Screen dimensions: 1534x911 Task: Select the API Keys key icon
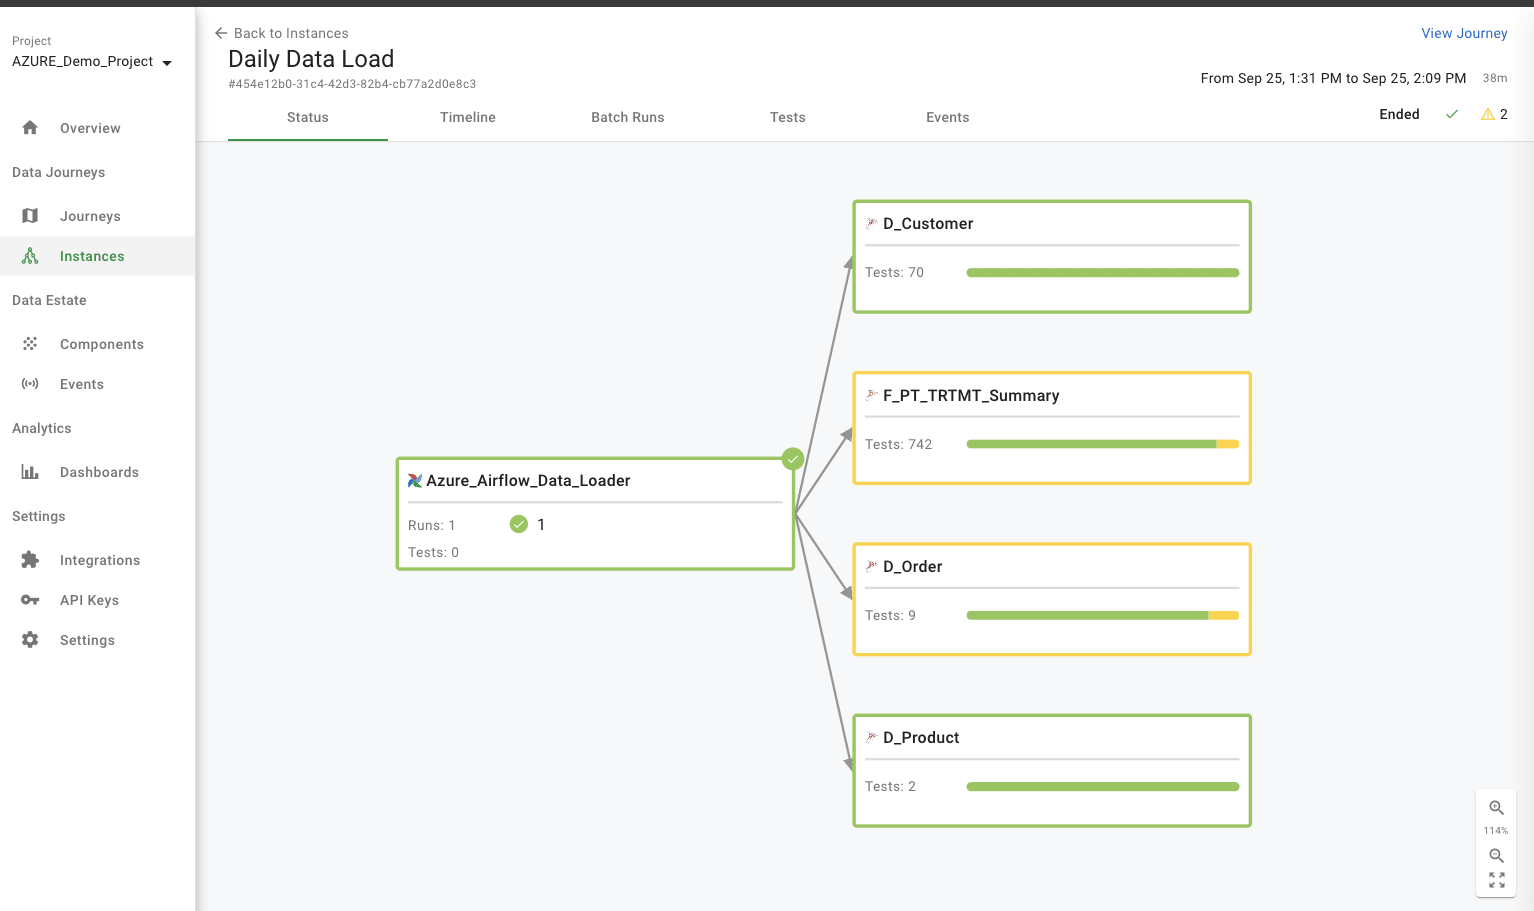coord(30,599)
